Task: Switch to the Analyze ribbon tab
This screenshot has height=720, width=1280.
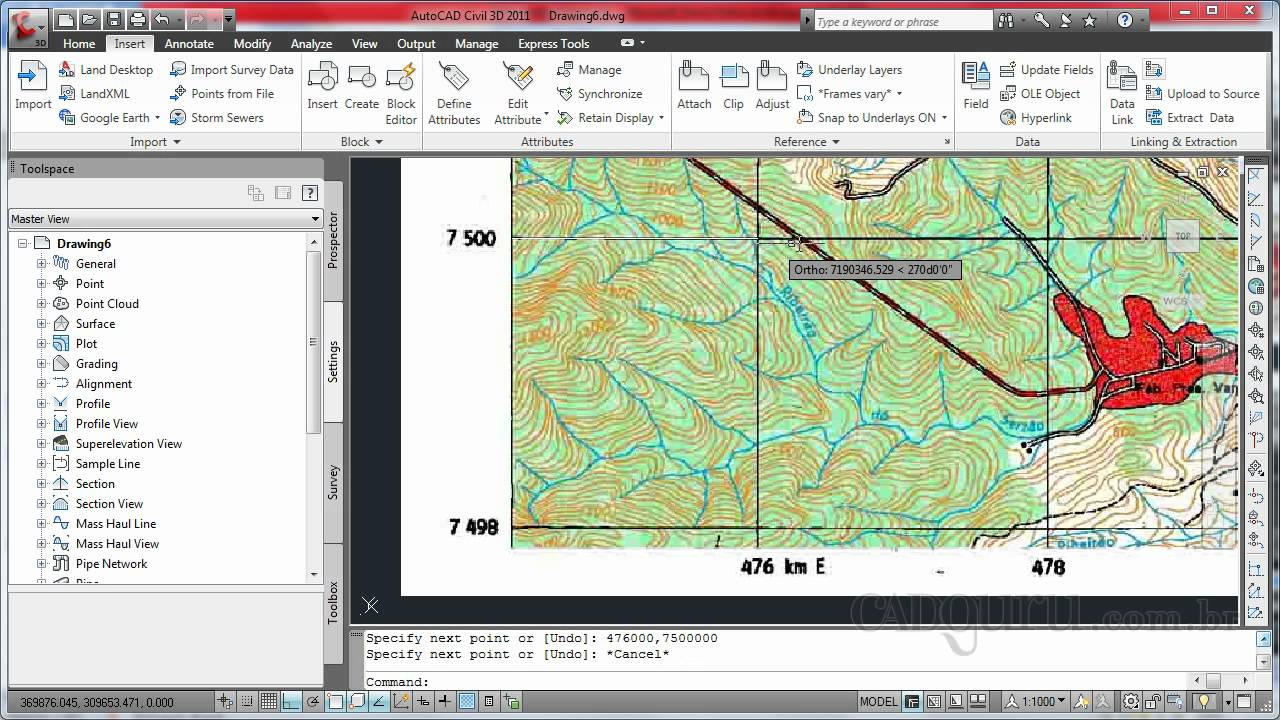Action: coord(311,44)
